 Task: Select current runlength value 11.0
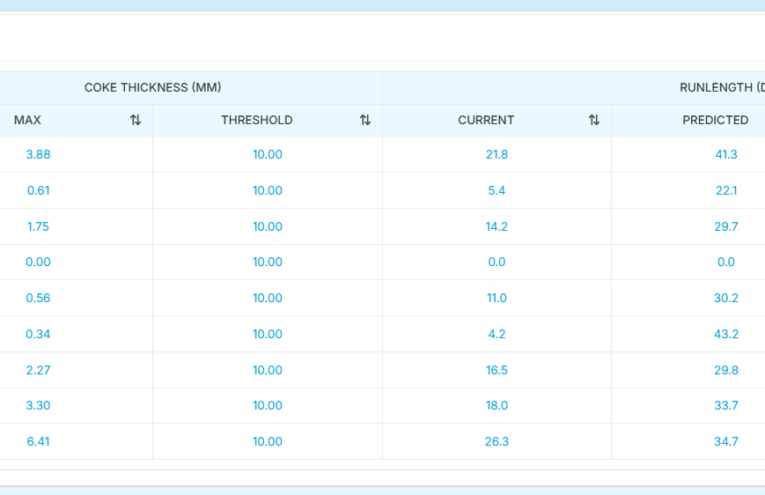point(497,298)
